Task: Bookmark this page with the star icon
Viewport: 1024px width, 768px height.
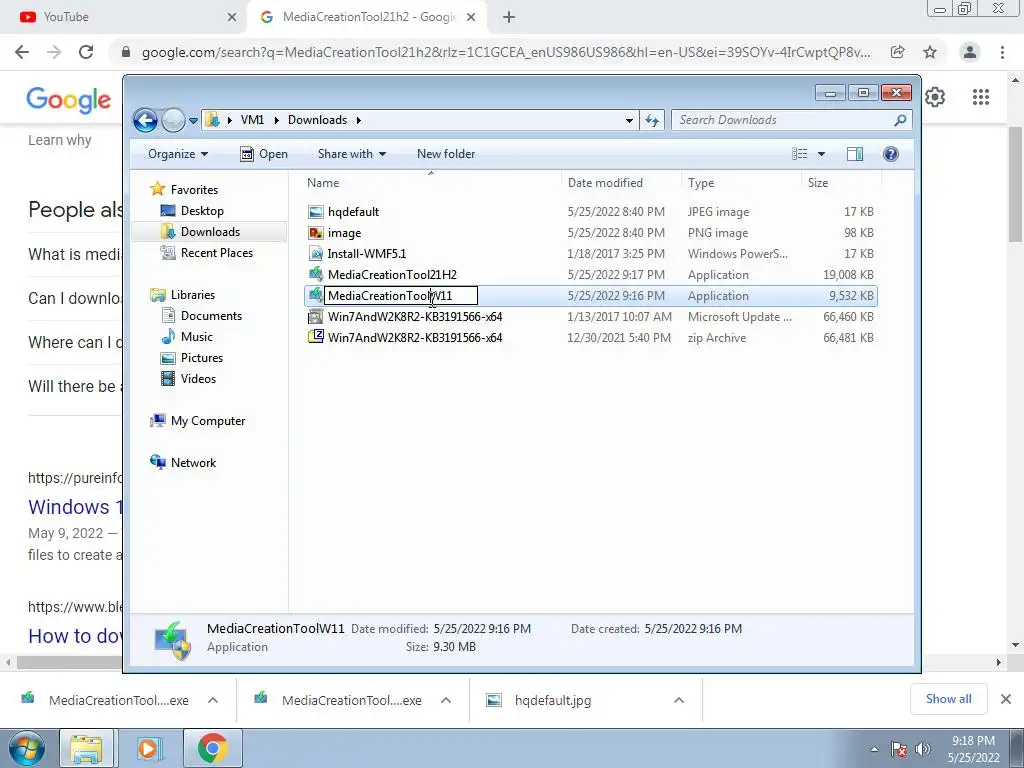Action: tap(930, 52)
